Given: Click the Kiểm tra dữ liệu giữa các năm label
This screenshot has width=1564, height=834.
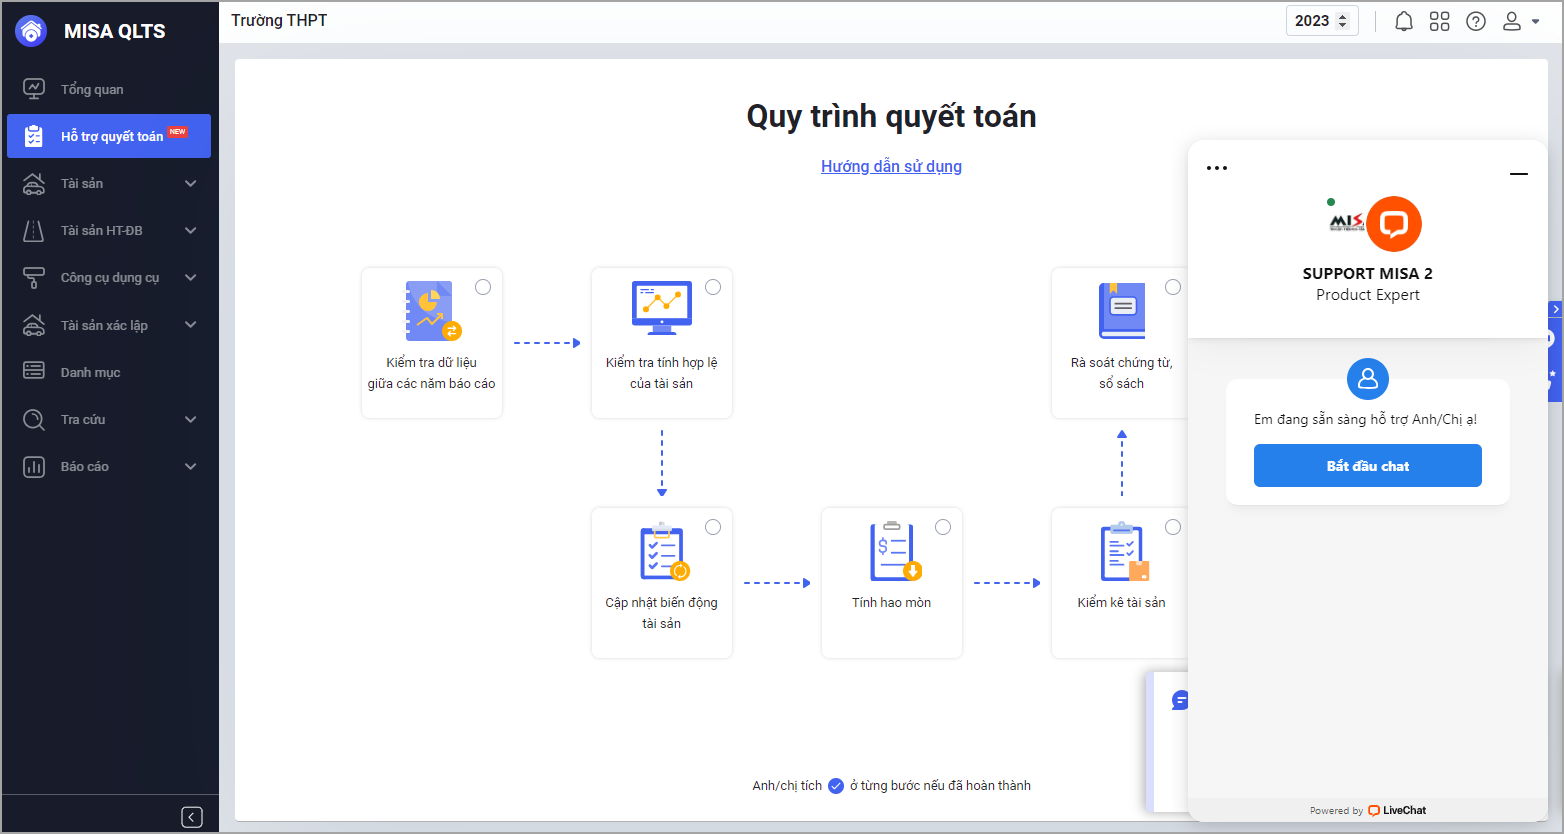Looking at the screenshot, I should point(432,373).
